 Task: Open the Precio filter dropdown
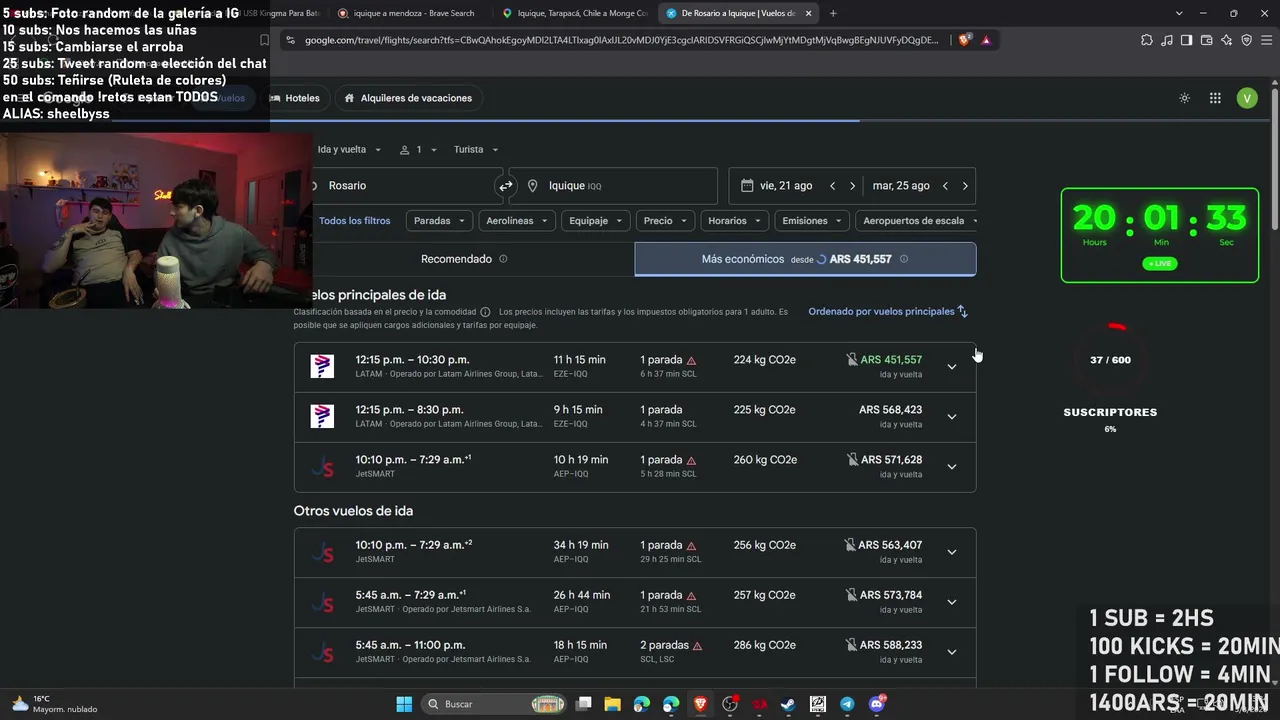[664, 221]
